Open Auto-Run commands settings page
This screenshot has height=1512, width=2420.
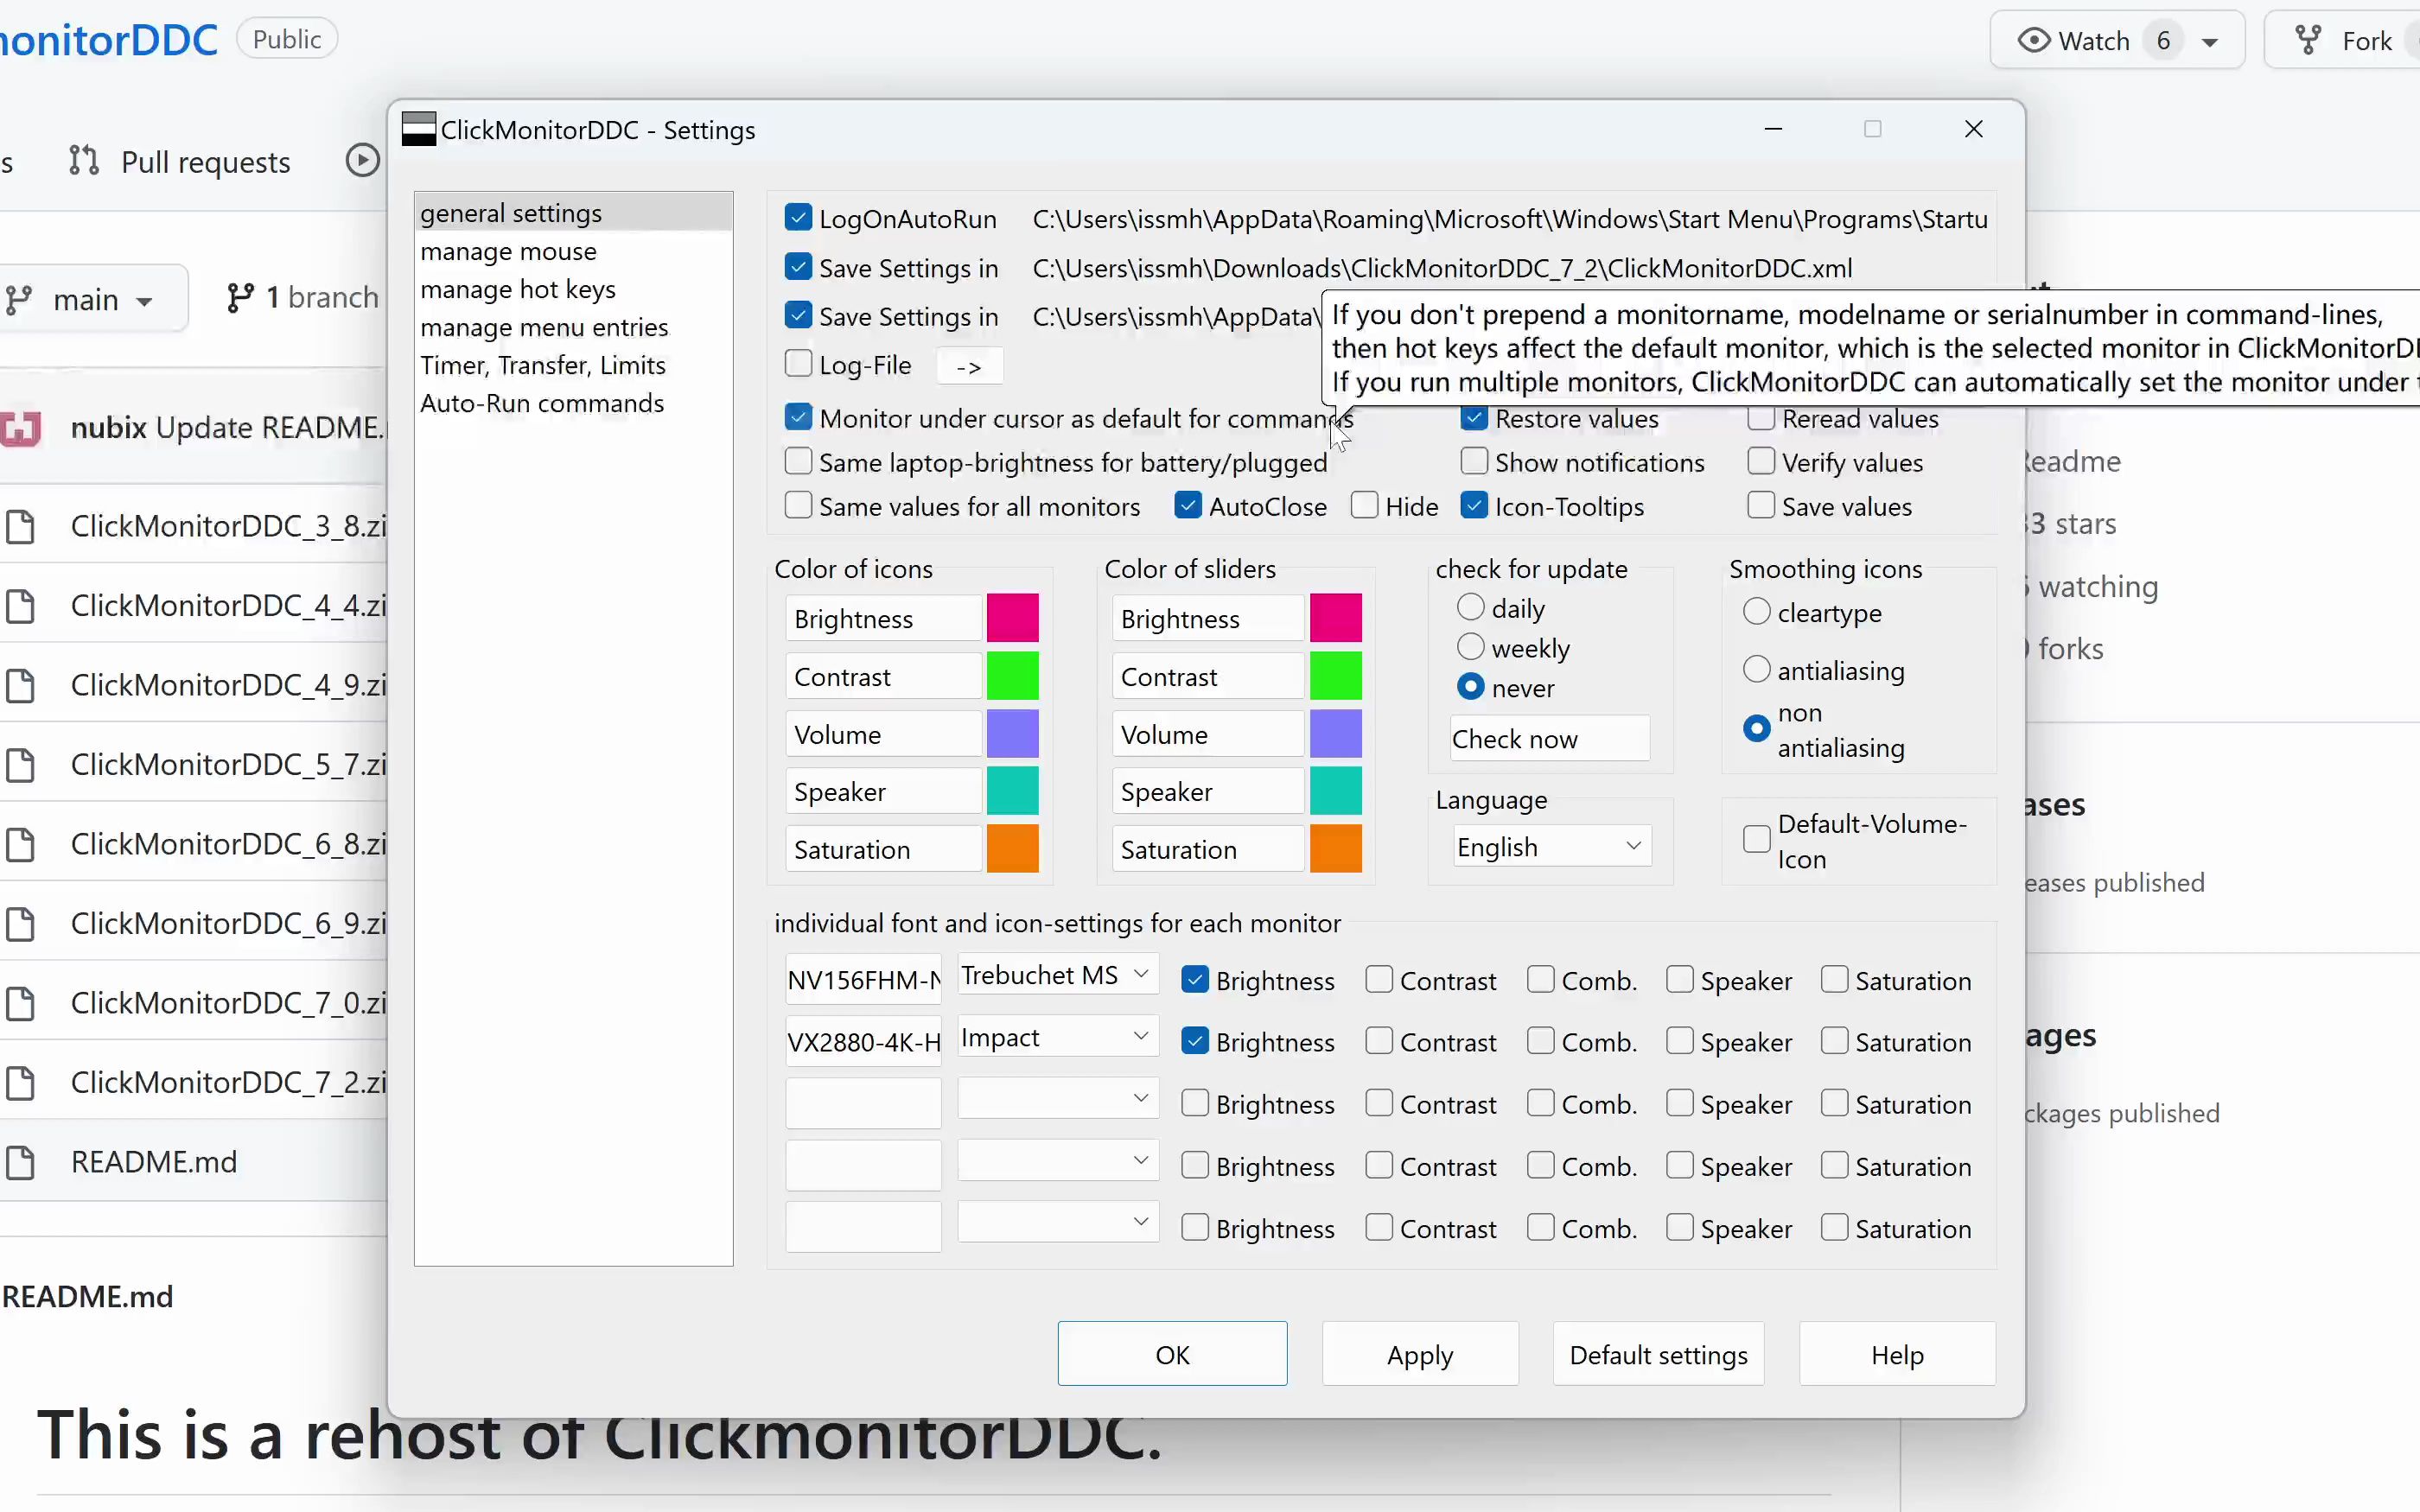tap(574, 403)
